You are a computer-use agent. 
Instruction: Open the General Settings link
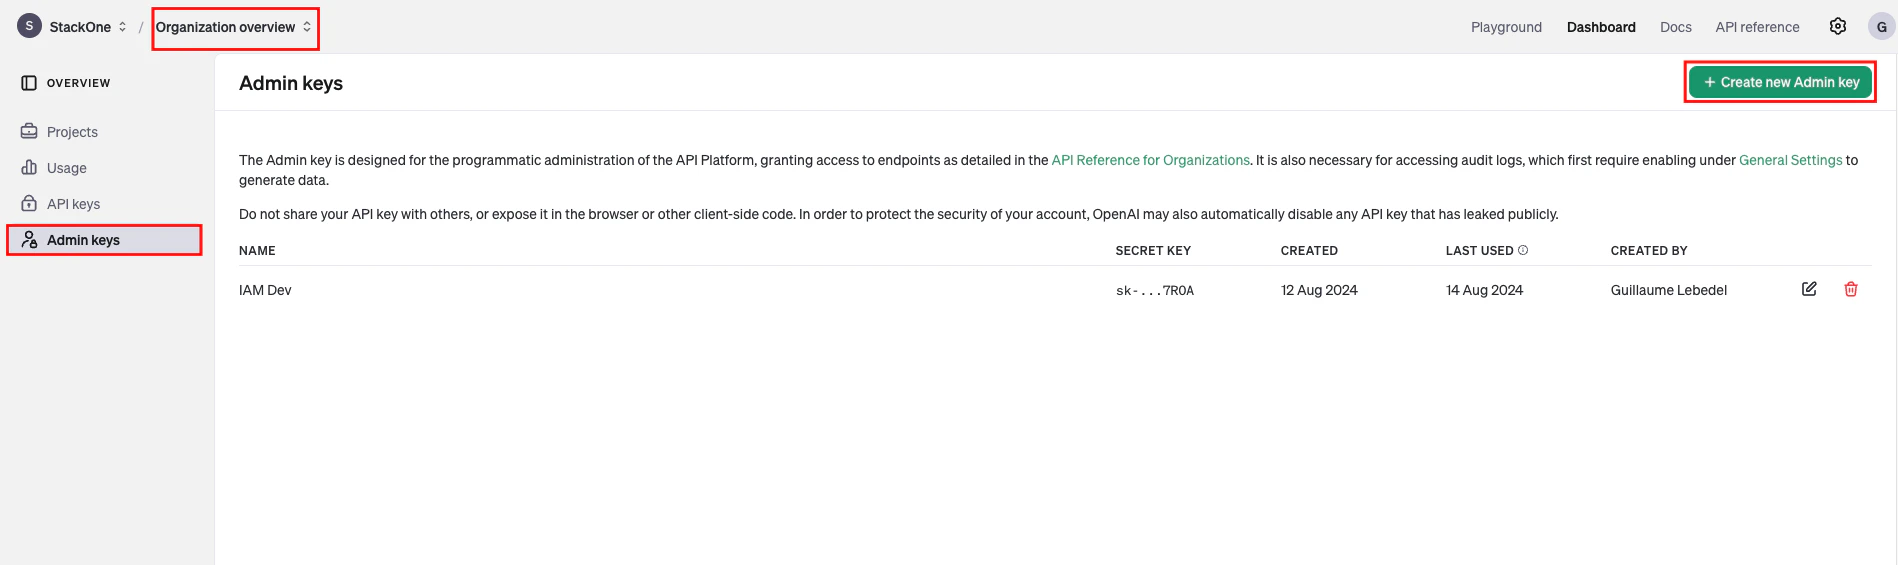pos(1790,160)
